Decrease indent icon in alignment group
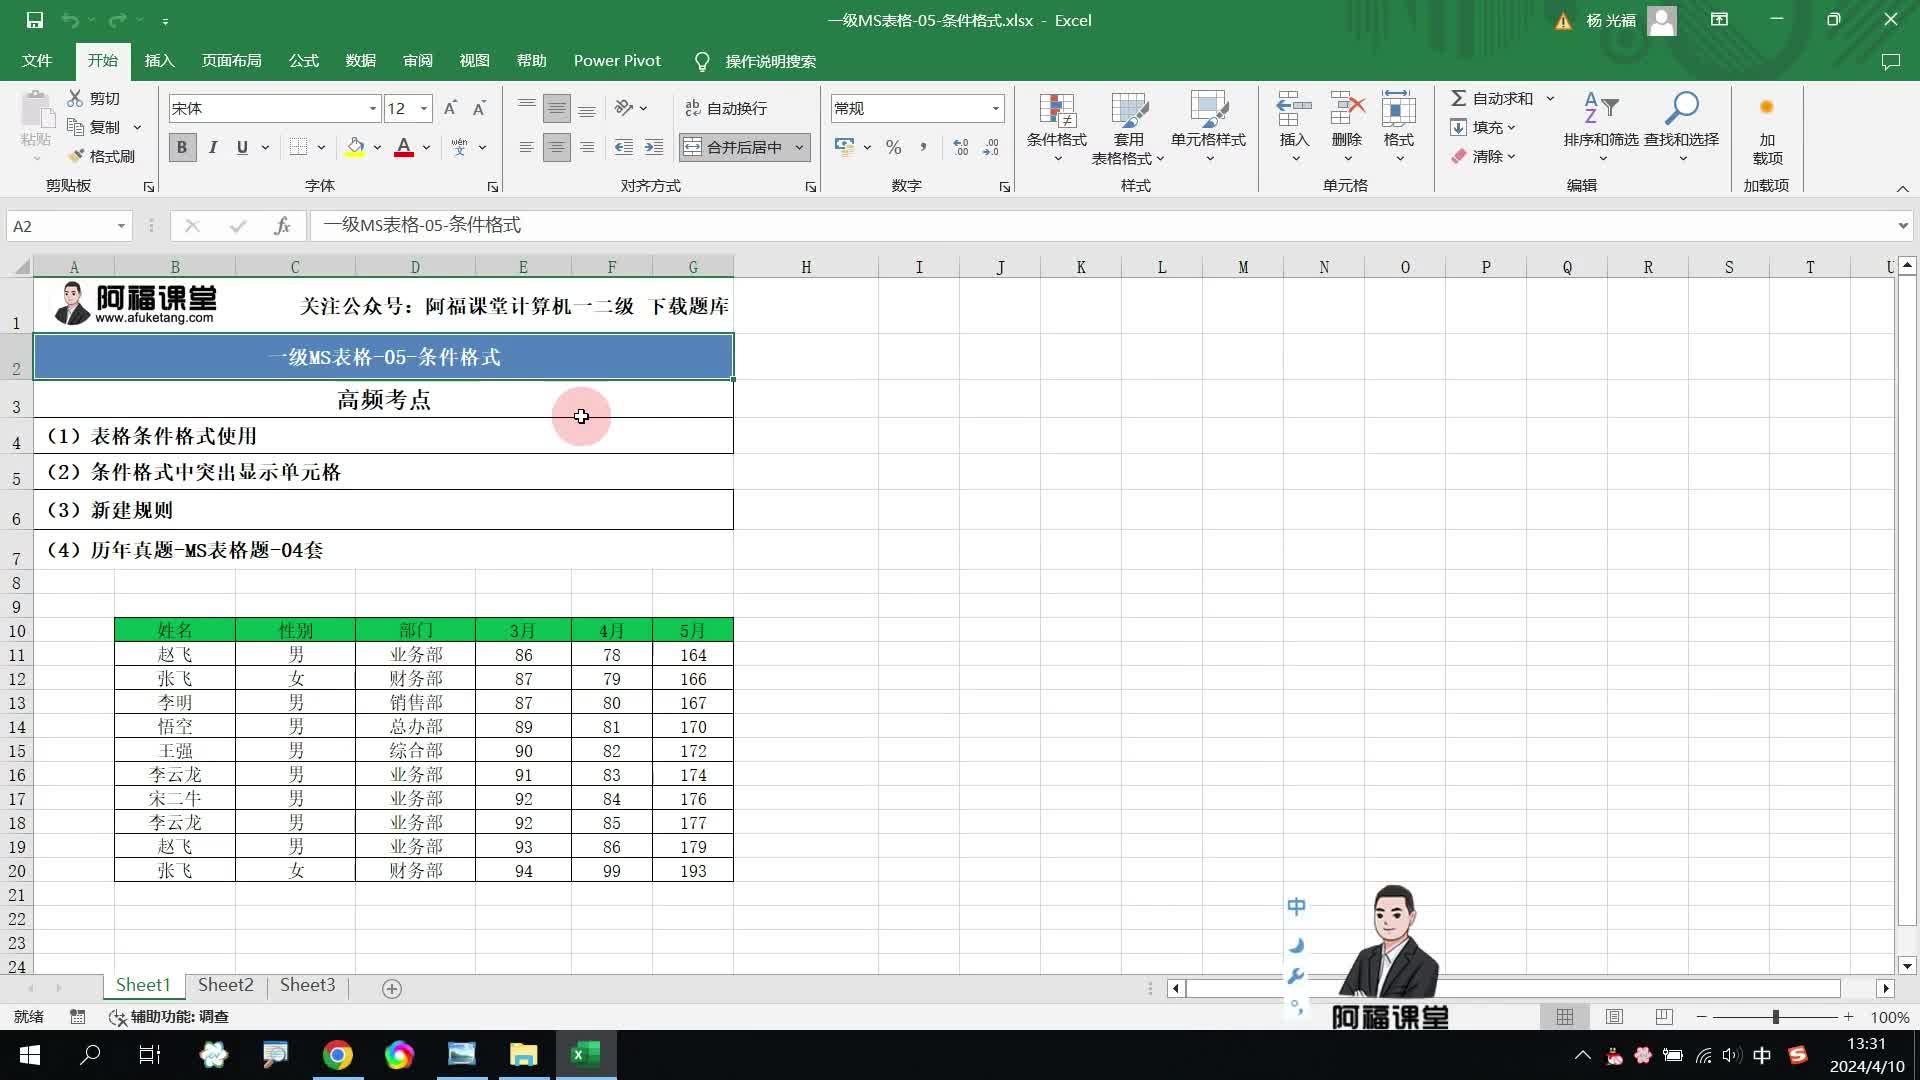The image size is (1920, 1080). click(623, 147)
